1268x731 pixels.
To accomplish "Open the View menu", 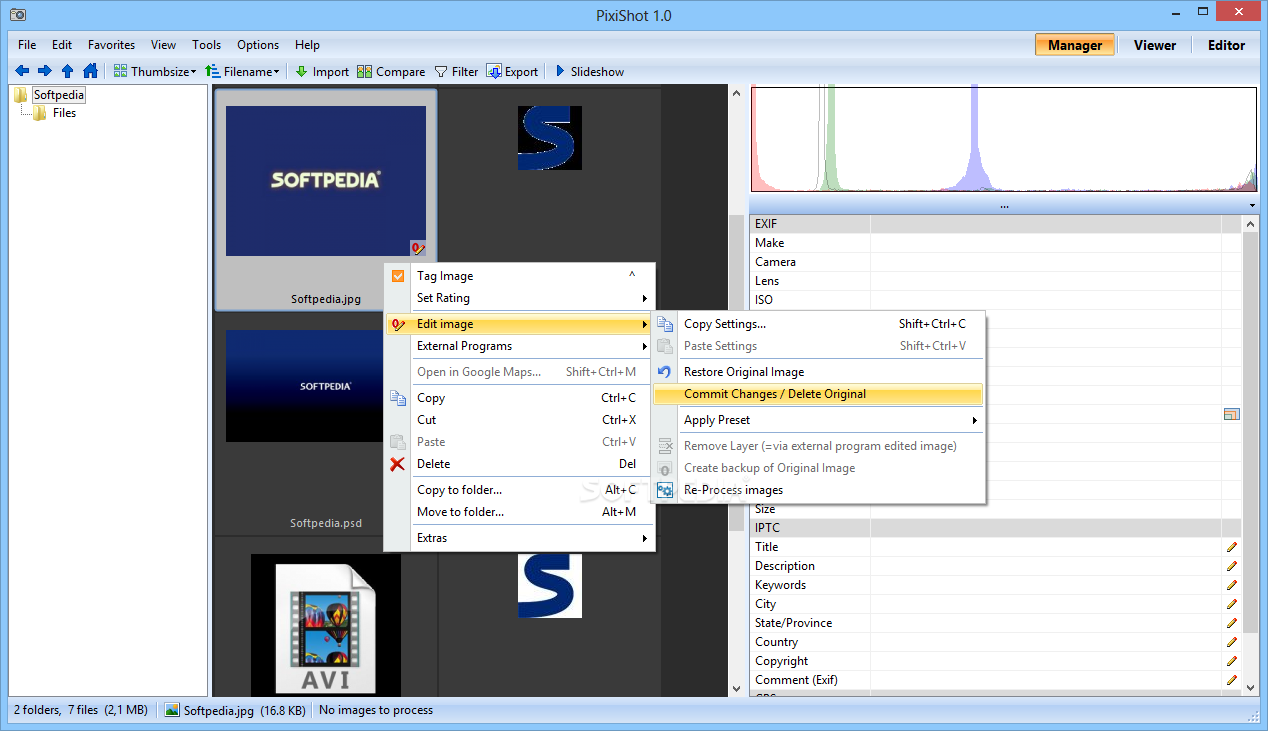I will [x=163, y=45].
